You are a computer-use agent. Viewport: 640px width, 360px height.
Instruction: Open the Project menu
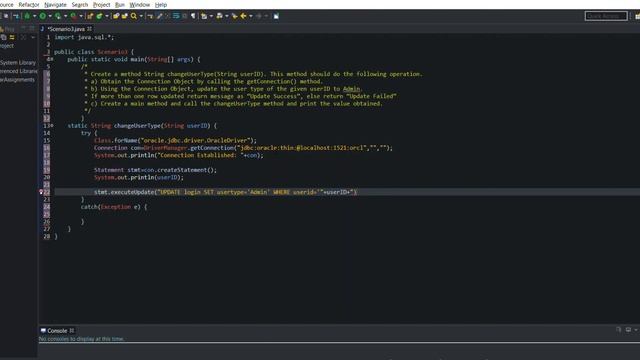(x=101, y=5)
